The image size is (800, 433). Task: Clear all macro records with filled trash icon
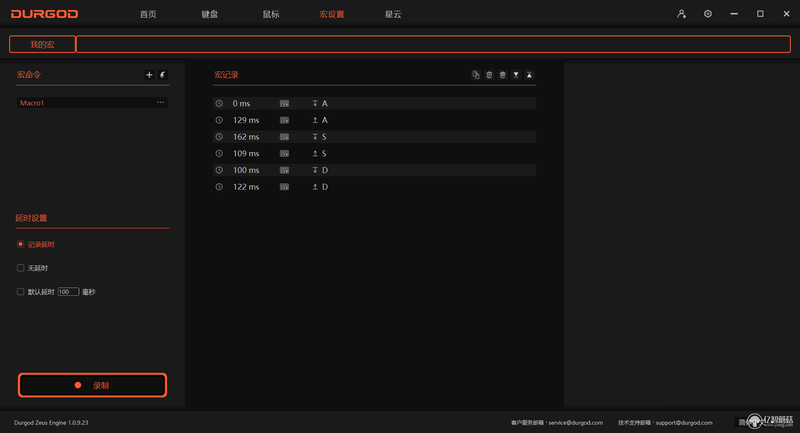point(503,75)
